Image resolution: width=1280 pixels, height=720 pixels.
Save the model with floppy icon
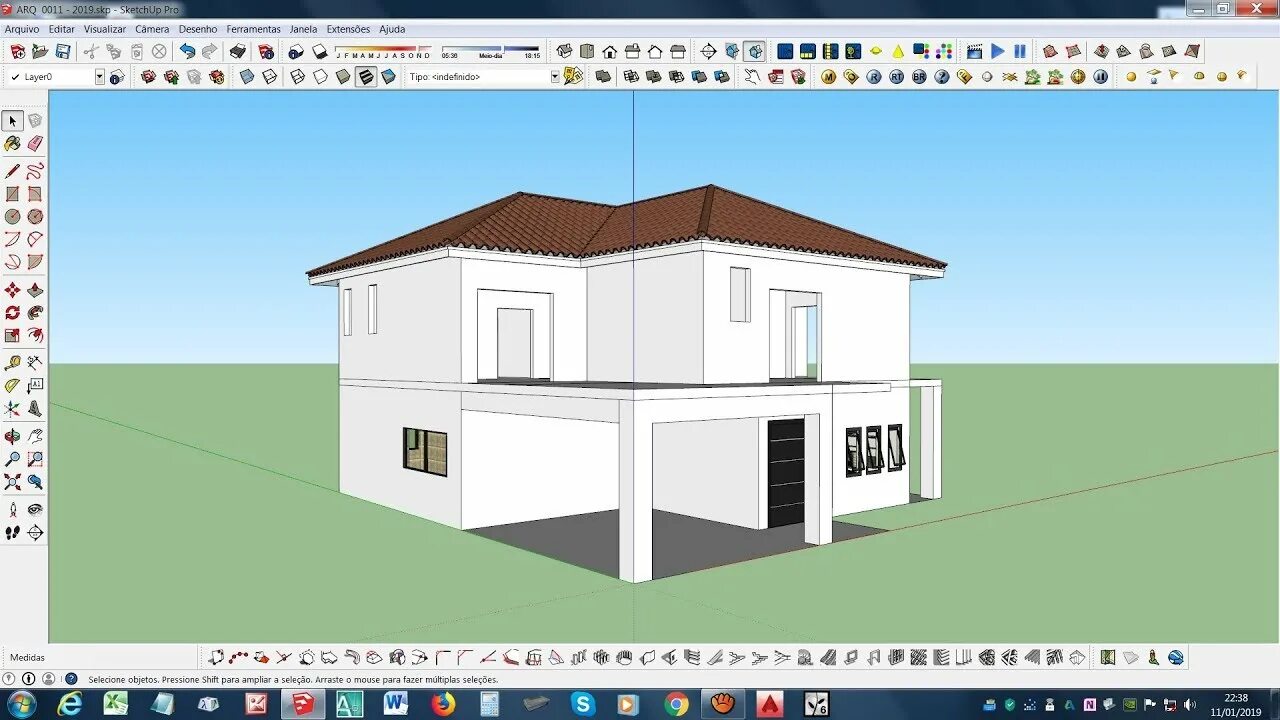(63, 51)
